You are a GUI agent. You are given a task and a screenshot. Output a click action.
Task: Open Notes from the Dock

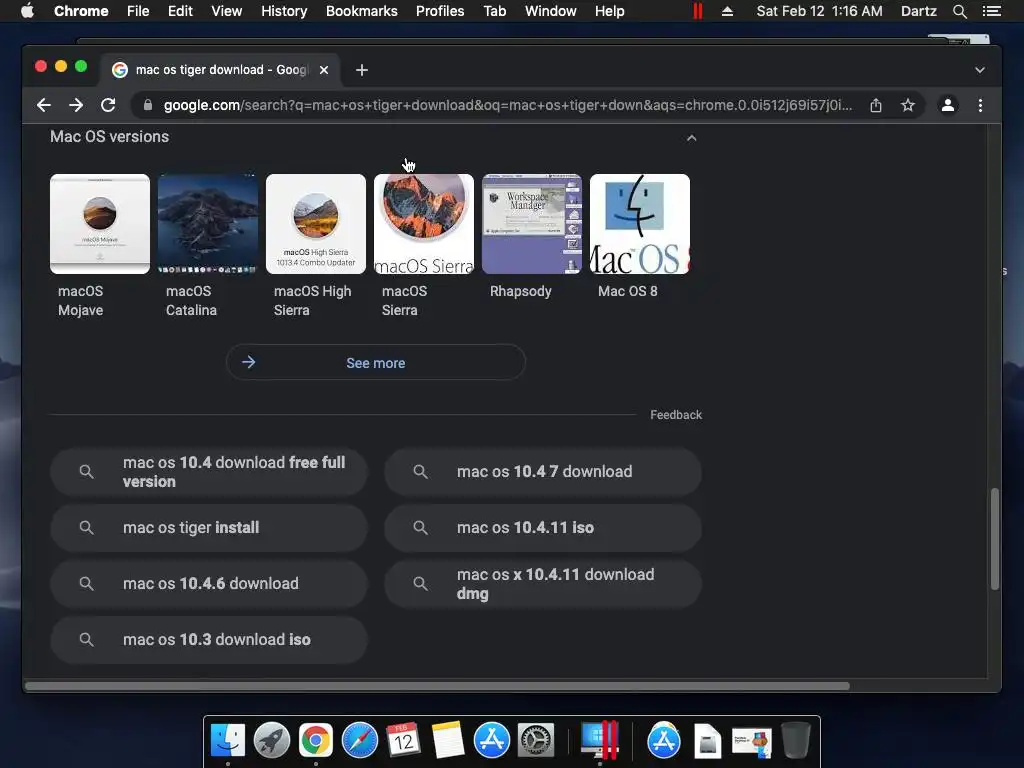point(448,740)
